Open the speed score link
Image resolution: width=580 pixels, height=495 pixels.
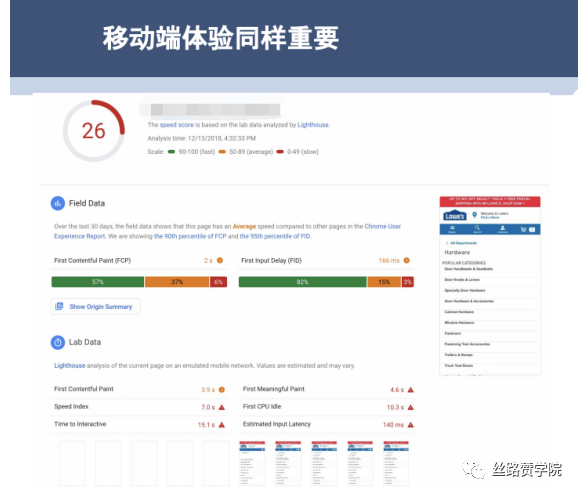(176, 125)
